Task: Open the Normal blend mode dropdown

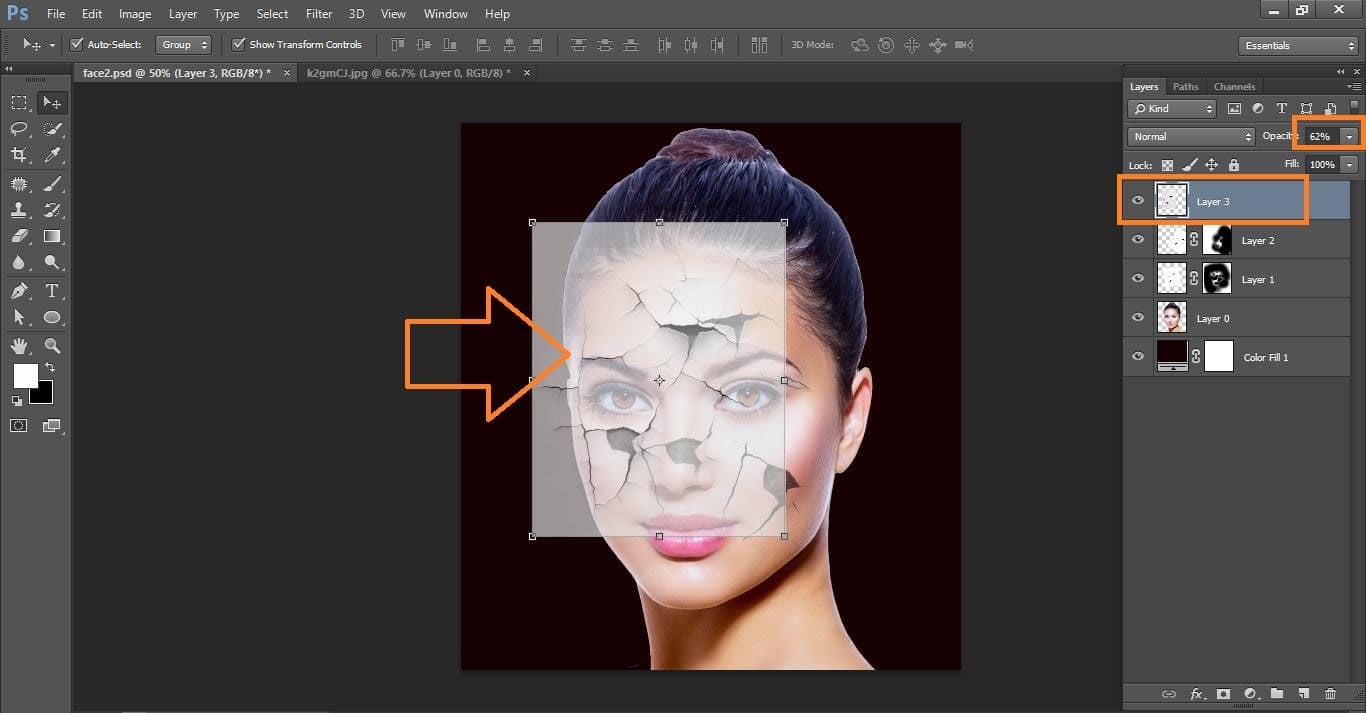Action: click(1190, 136)
